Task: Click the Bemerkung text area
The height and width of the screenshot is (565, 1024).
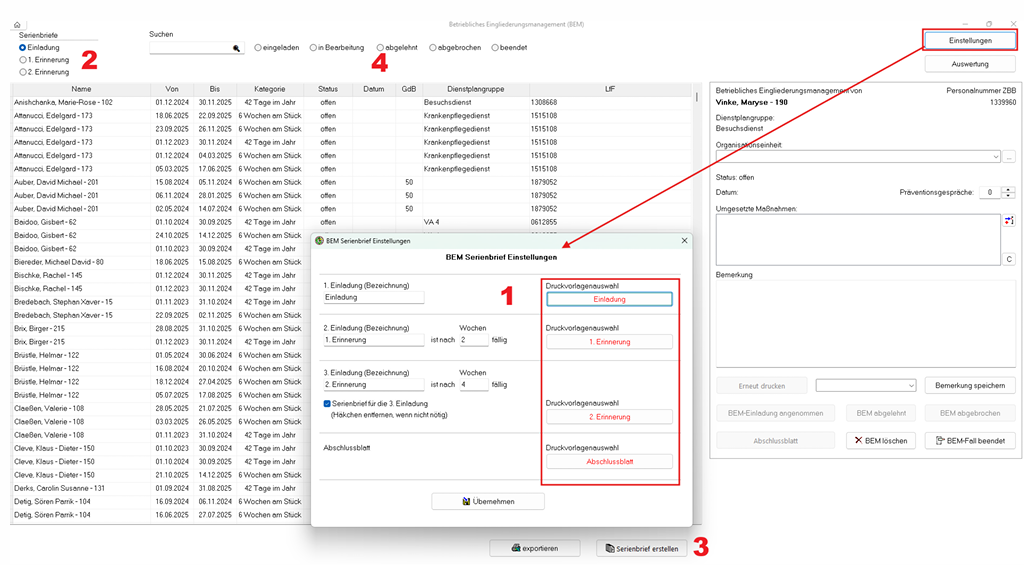Action: [x=866, y=324]
